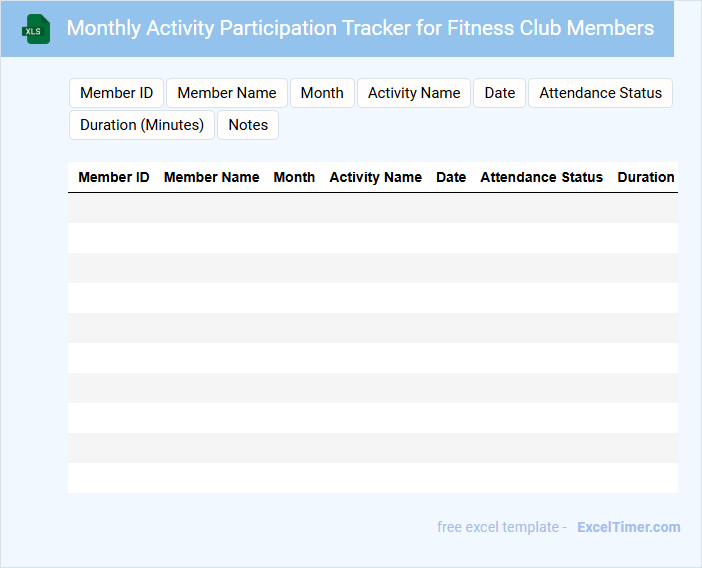Image resolution: width=702 pixels, height=568 pixels.
Task: Click the Member ID column header
Action: click(114, 177)
